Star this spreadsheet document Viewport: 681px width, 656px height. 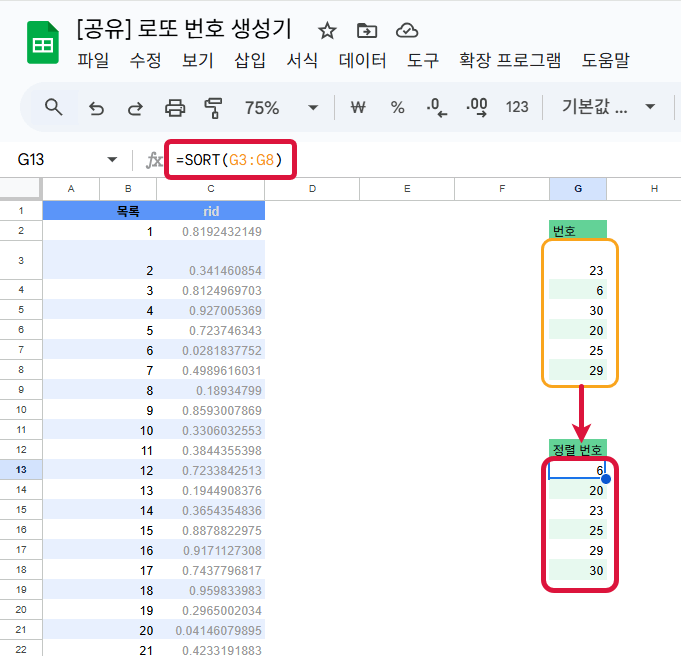pos(327,30)
